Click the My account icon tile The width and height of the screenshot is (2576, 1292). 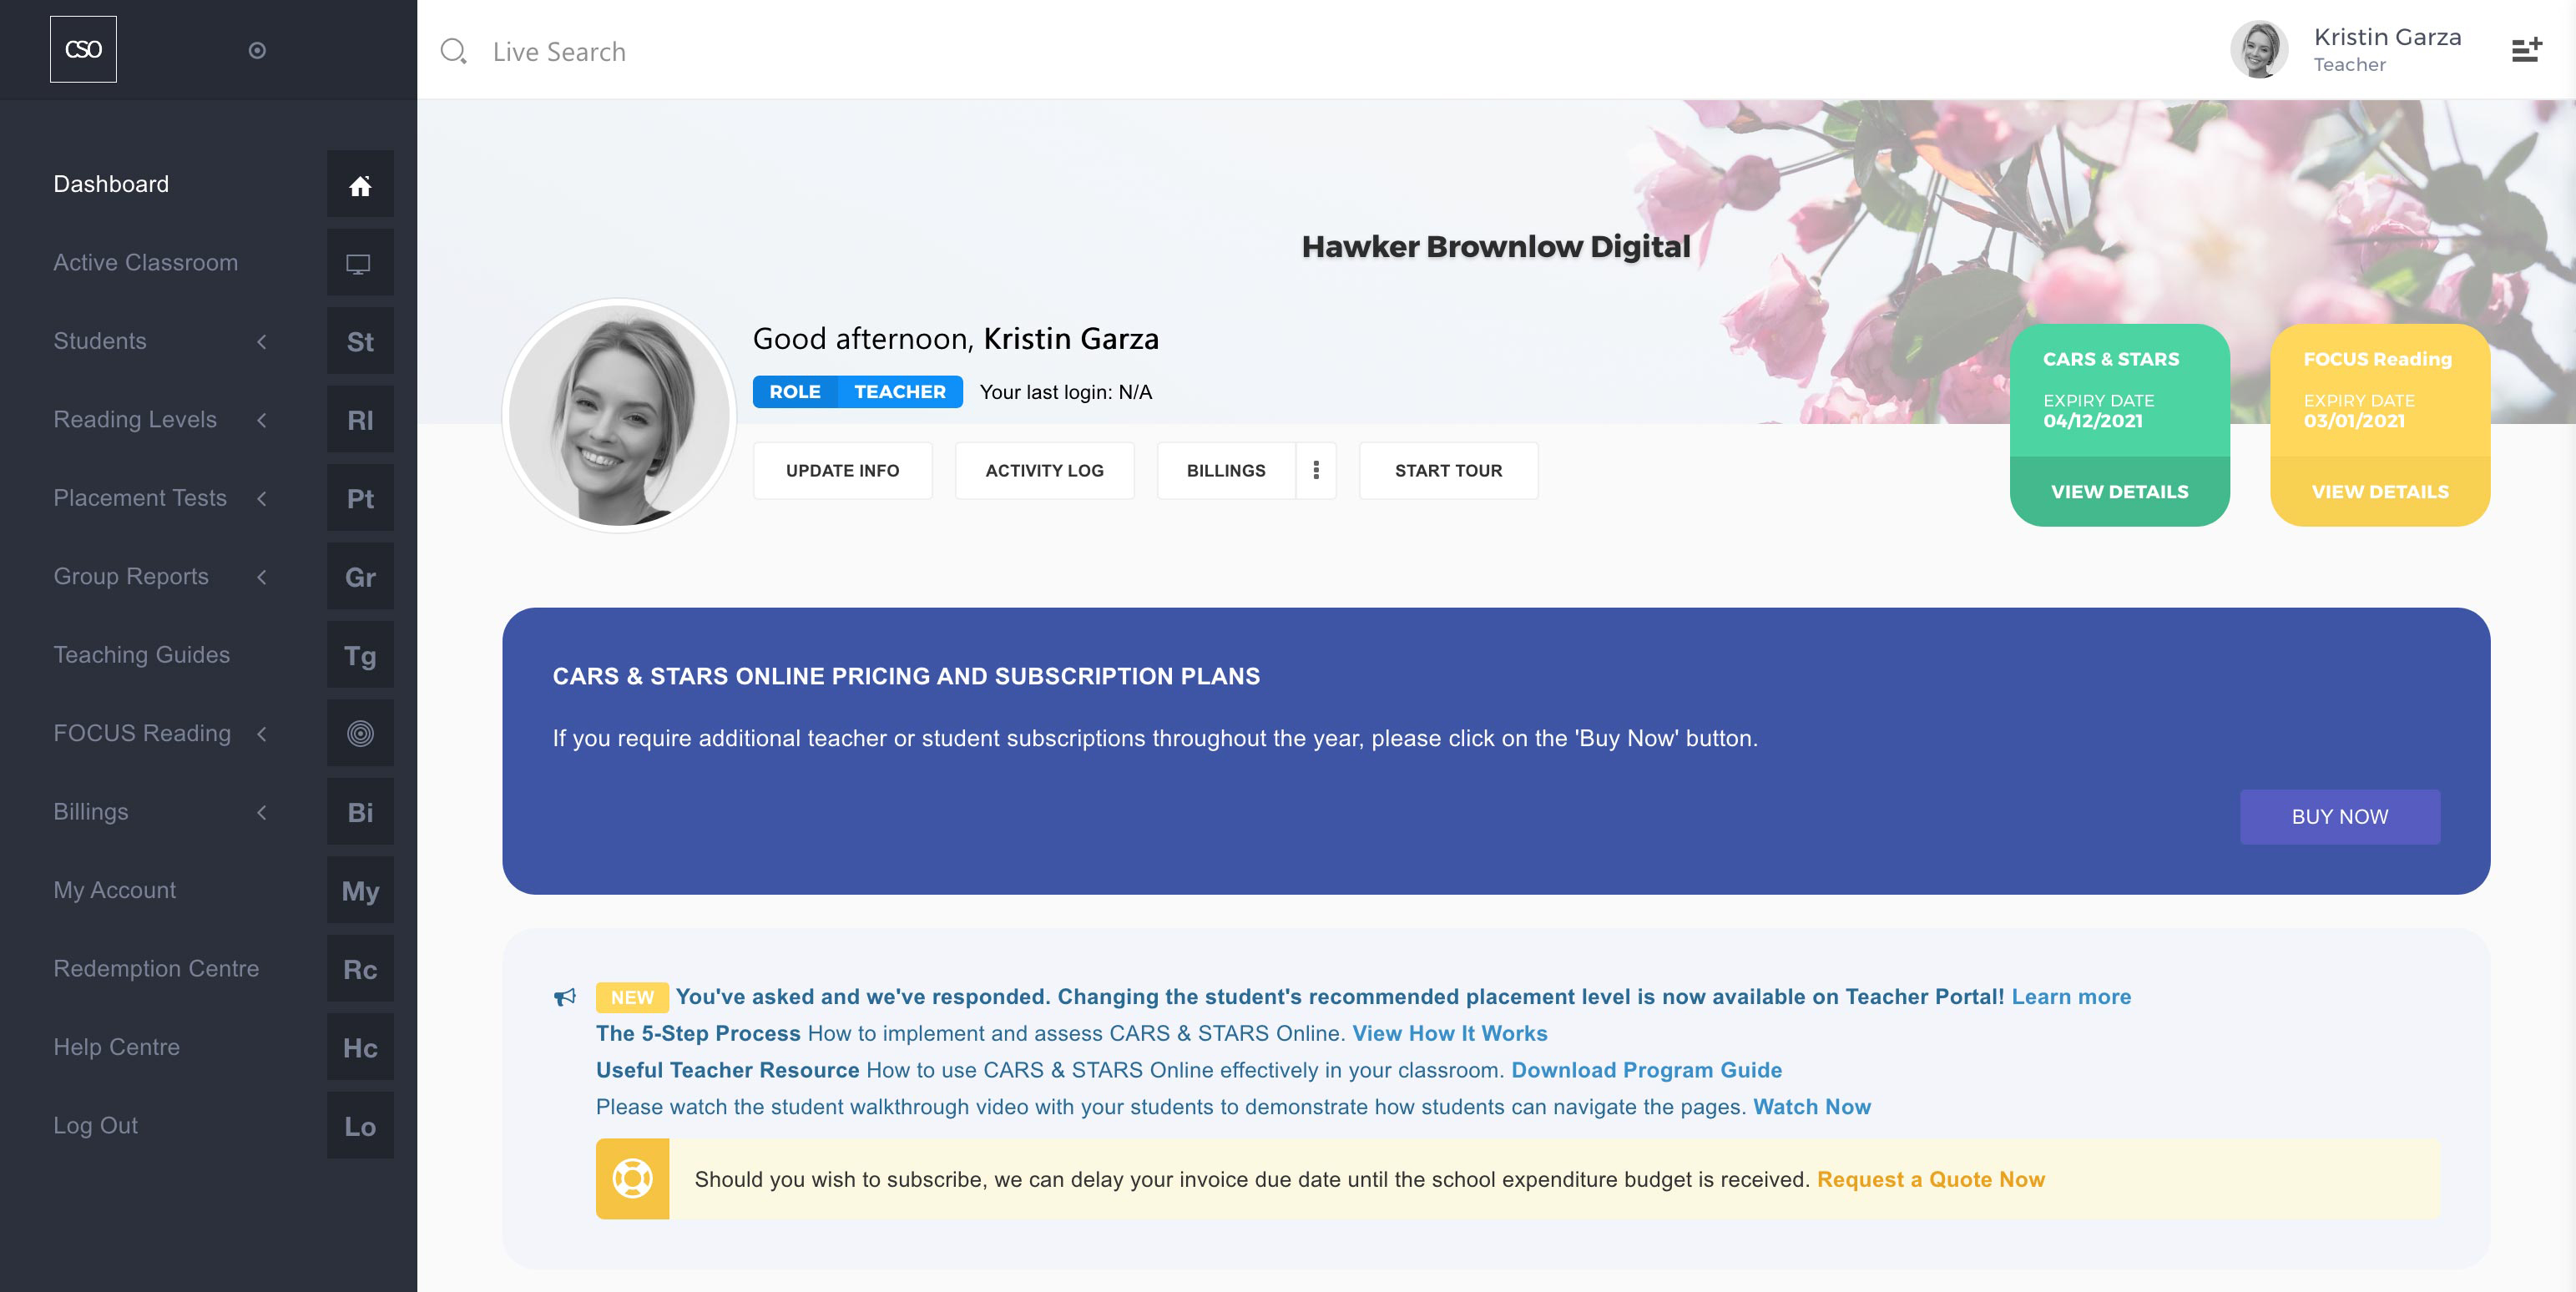(x=360, y=890)
